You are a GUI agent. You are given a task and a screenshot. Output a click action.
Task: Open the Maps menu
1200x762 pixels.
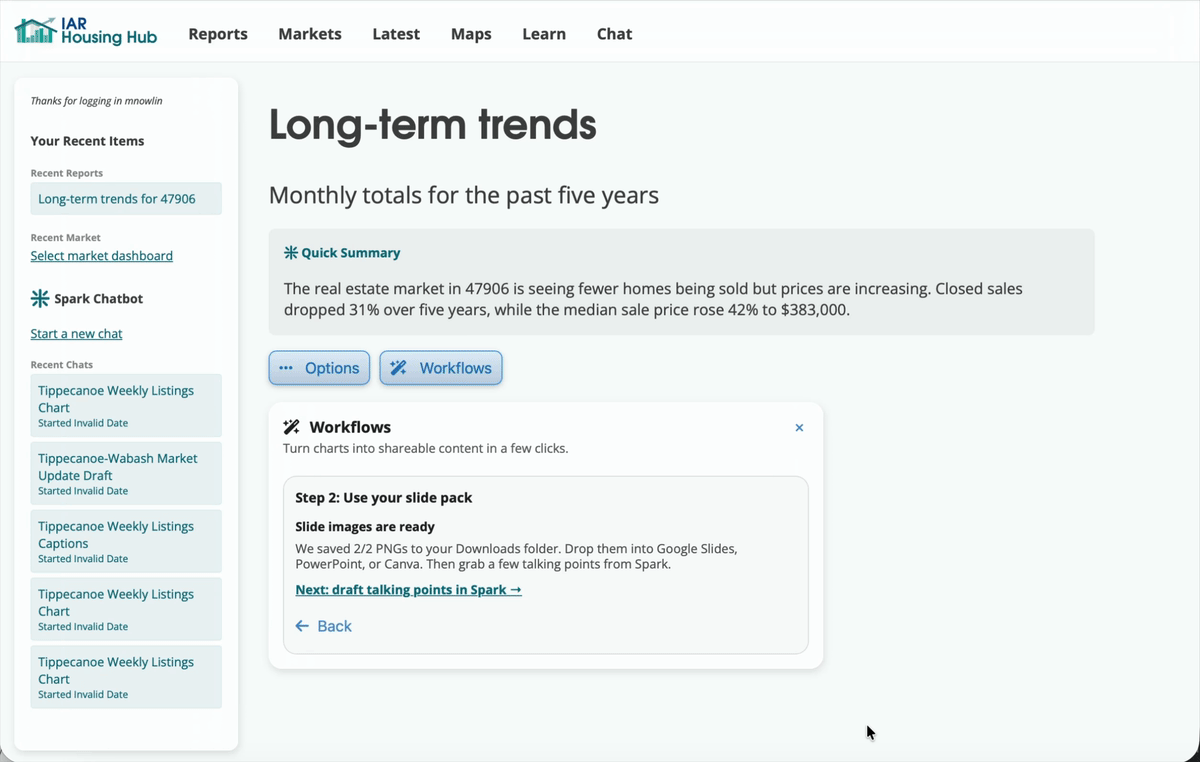(x=471, y=34)
